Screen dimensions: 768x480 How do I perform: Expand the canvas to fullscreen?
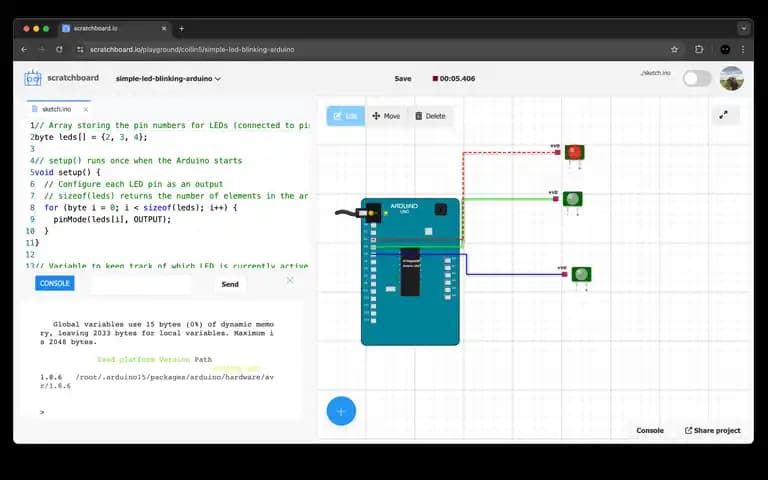(723, 115)
